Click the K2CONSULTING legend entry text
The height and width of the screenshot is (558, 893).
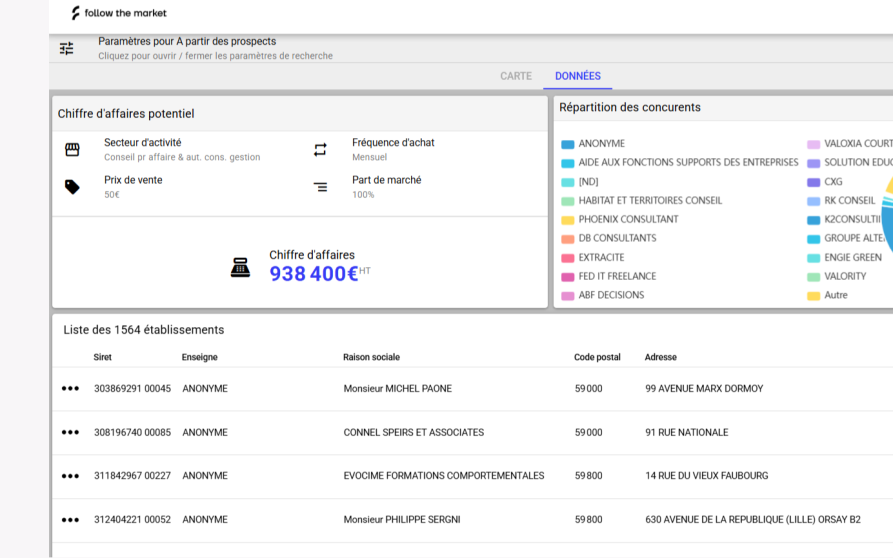(x=852, y=219)
